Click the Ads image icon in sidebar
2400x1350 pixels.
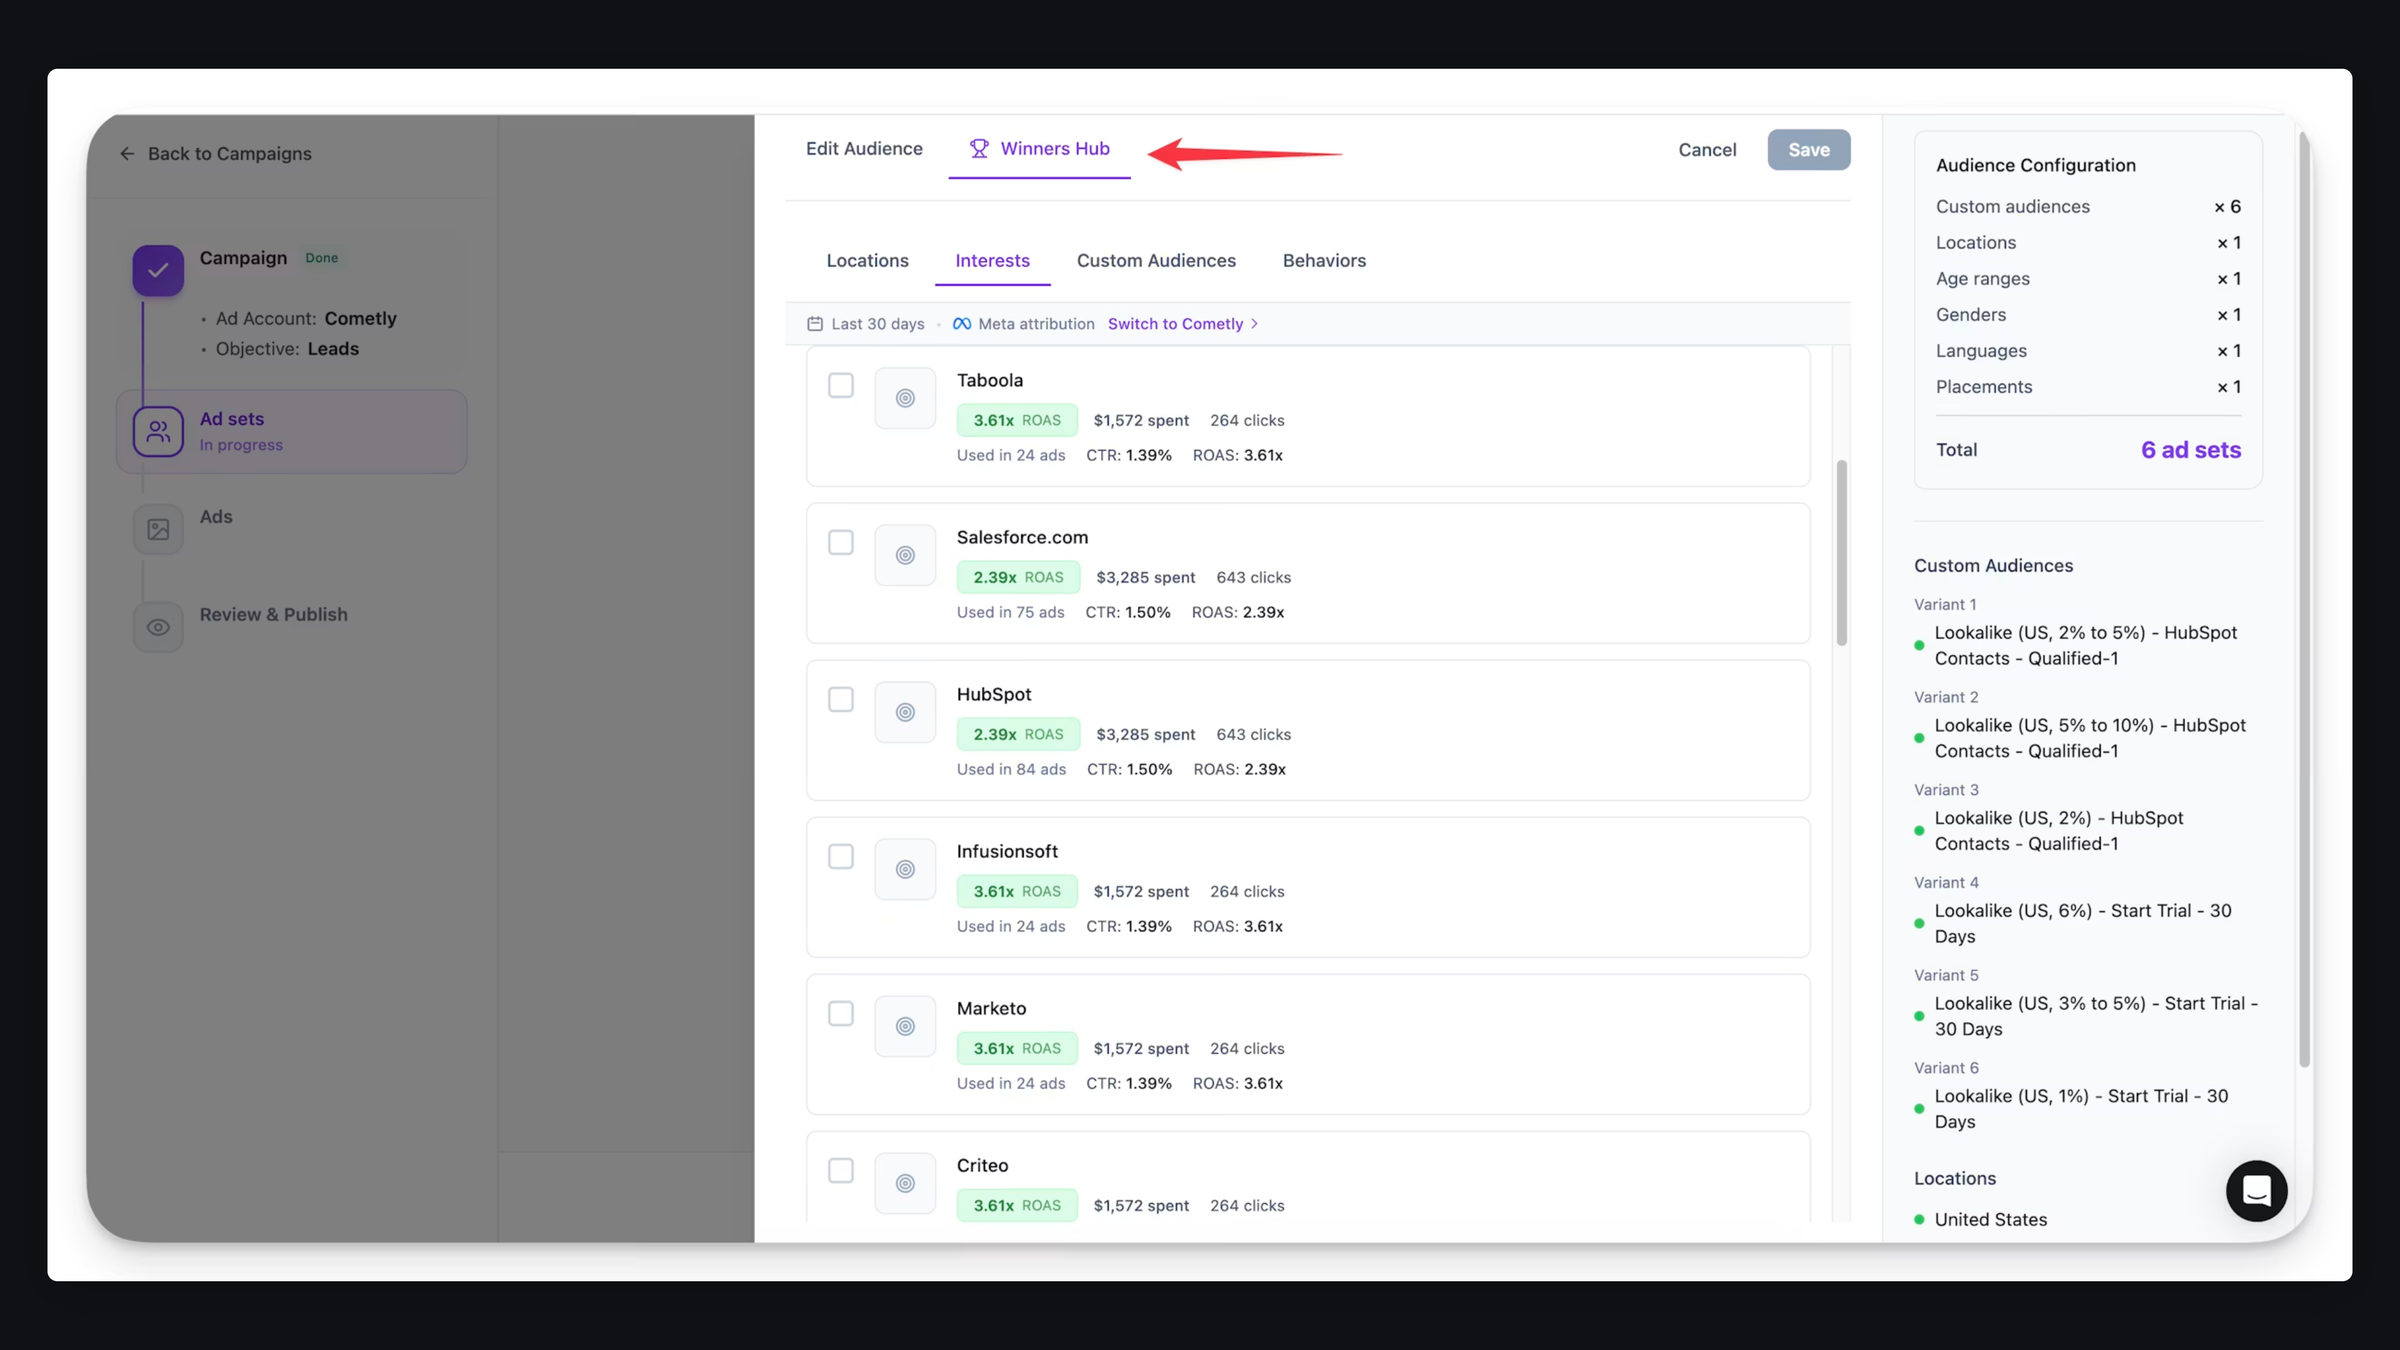[158, 529]
